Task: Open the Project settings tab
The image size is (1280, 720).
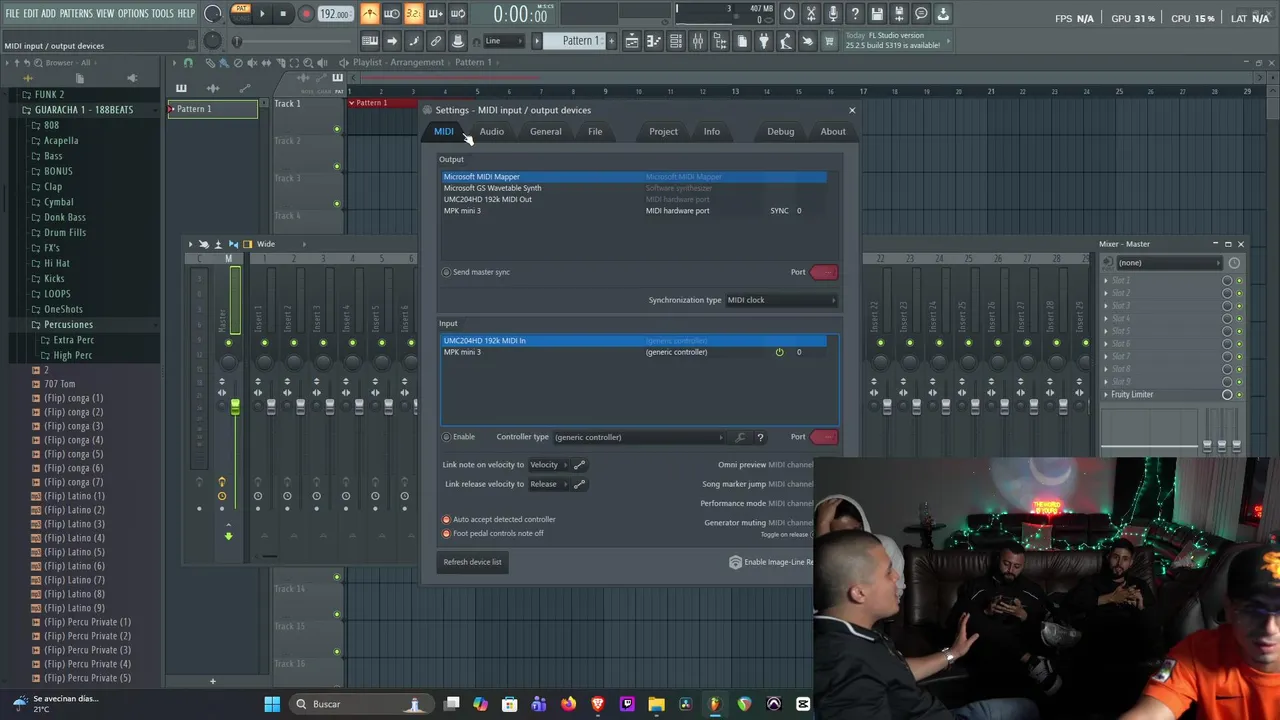Action: click(663, 132)
